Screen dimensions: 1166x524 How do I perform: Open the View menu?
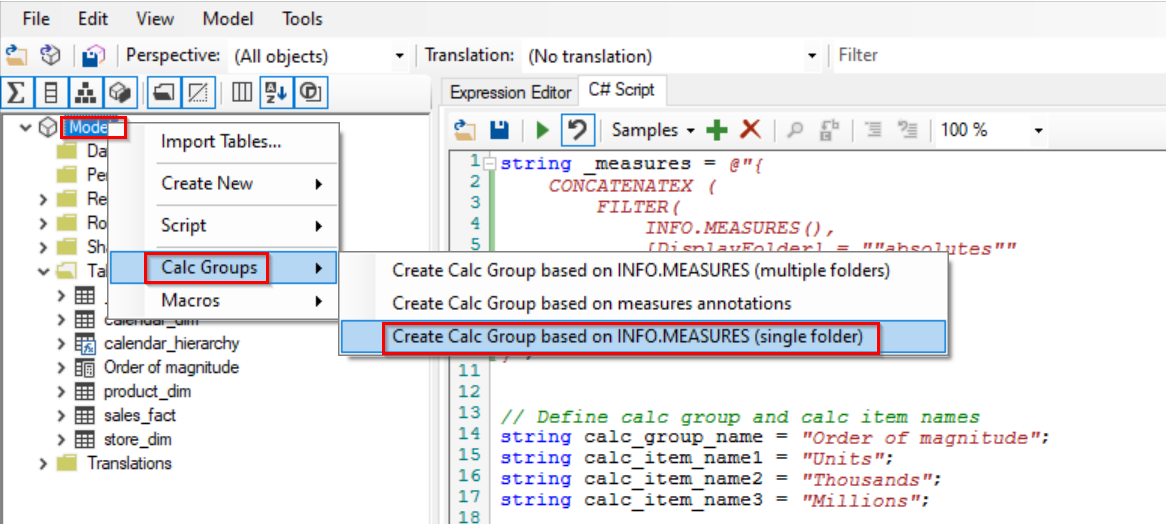point(157,19)
